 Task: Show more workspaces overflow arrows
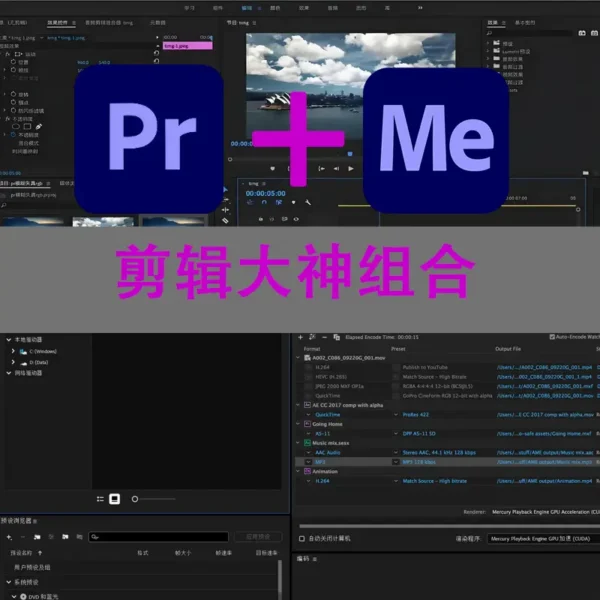[420, 8]
